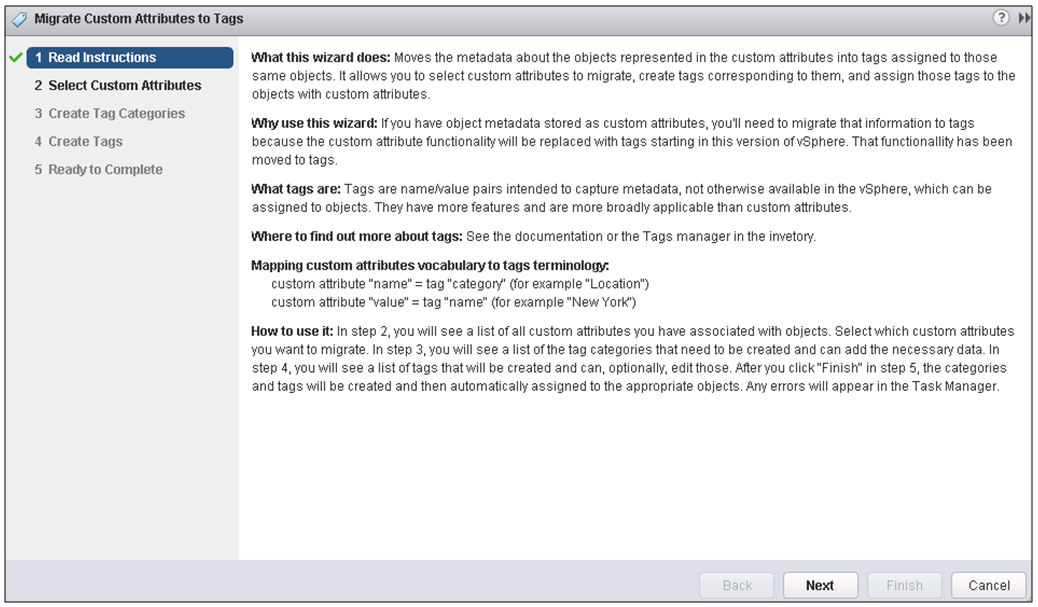Click the Next button
Screen dimensions: 1038x607
tap(820, 585)
